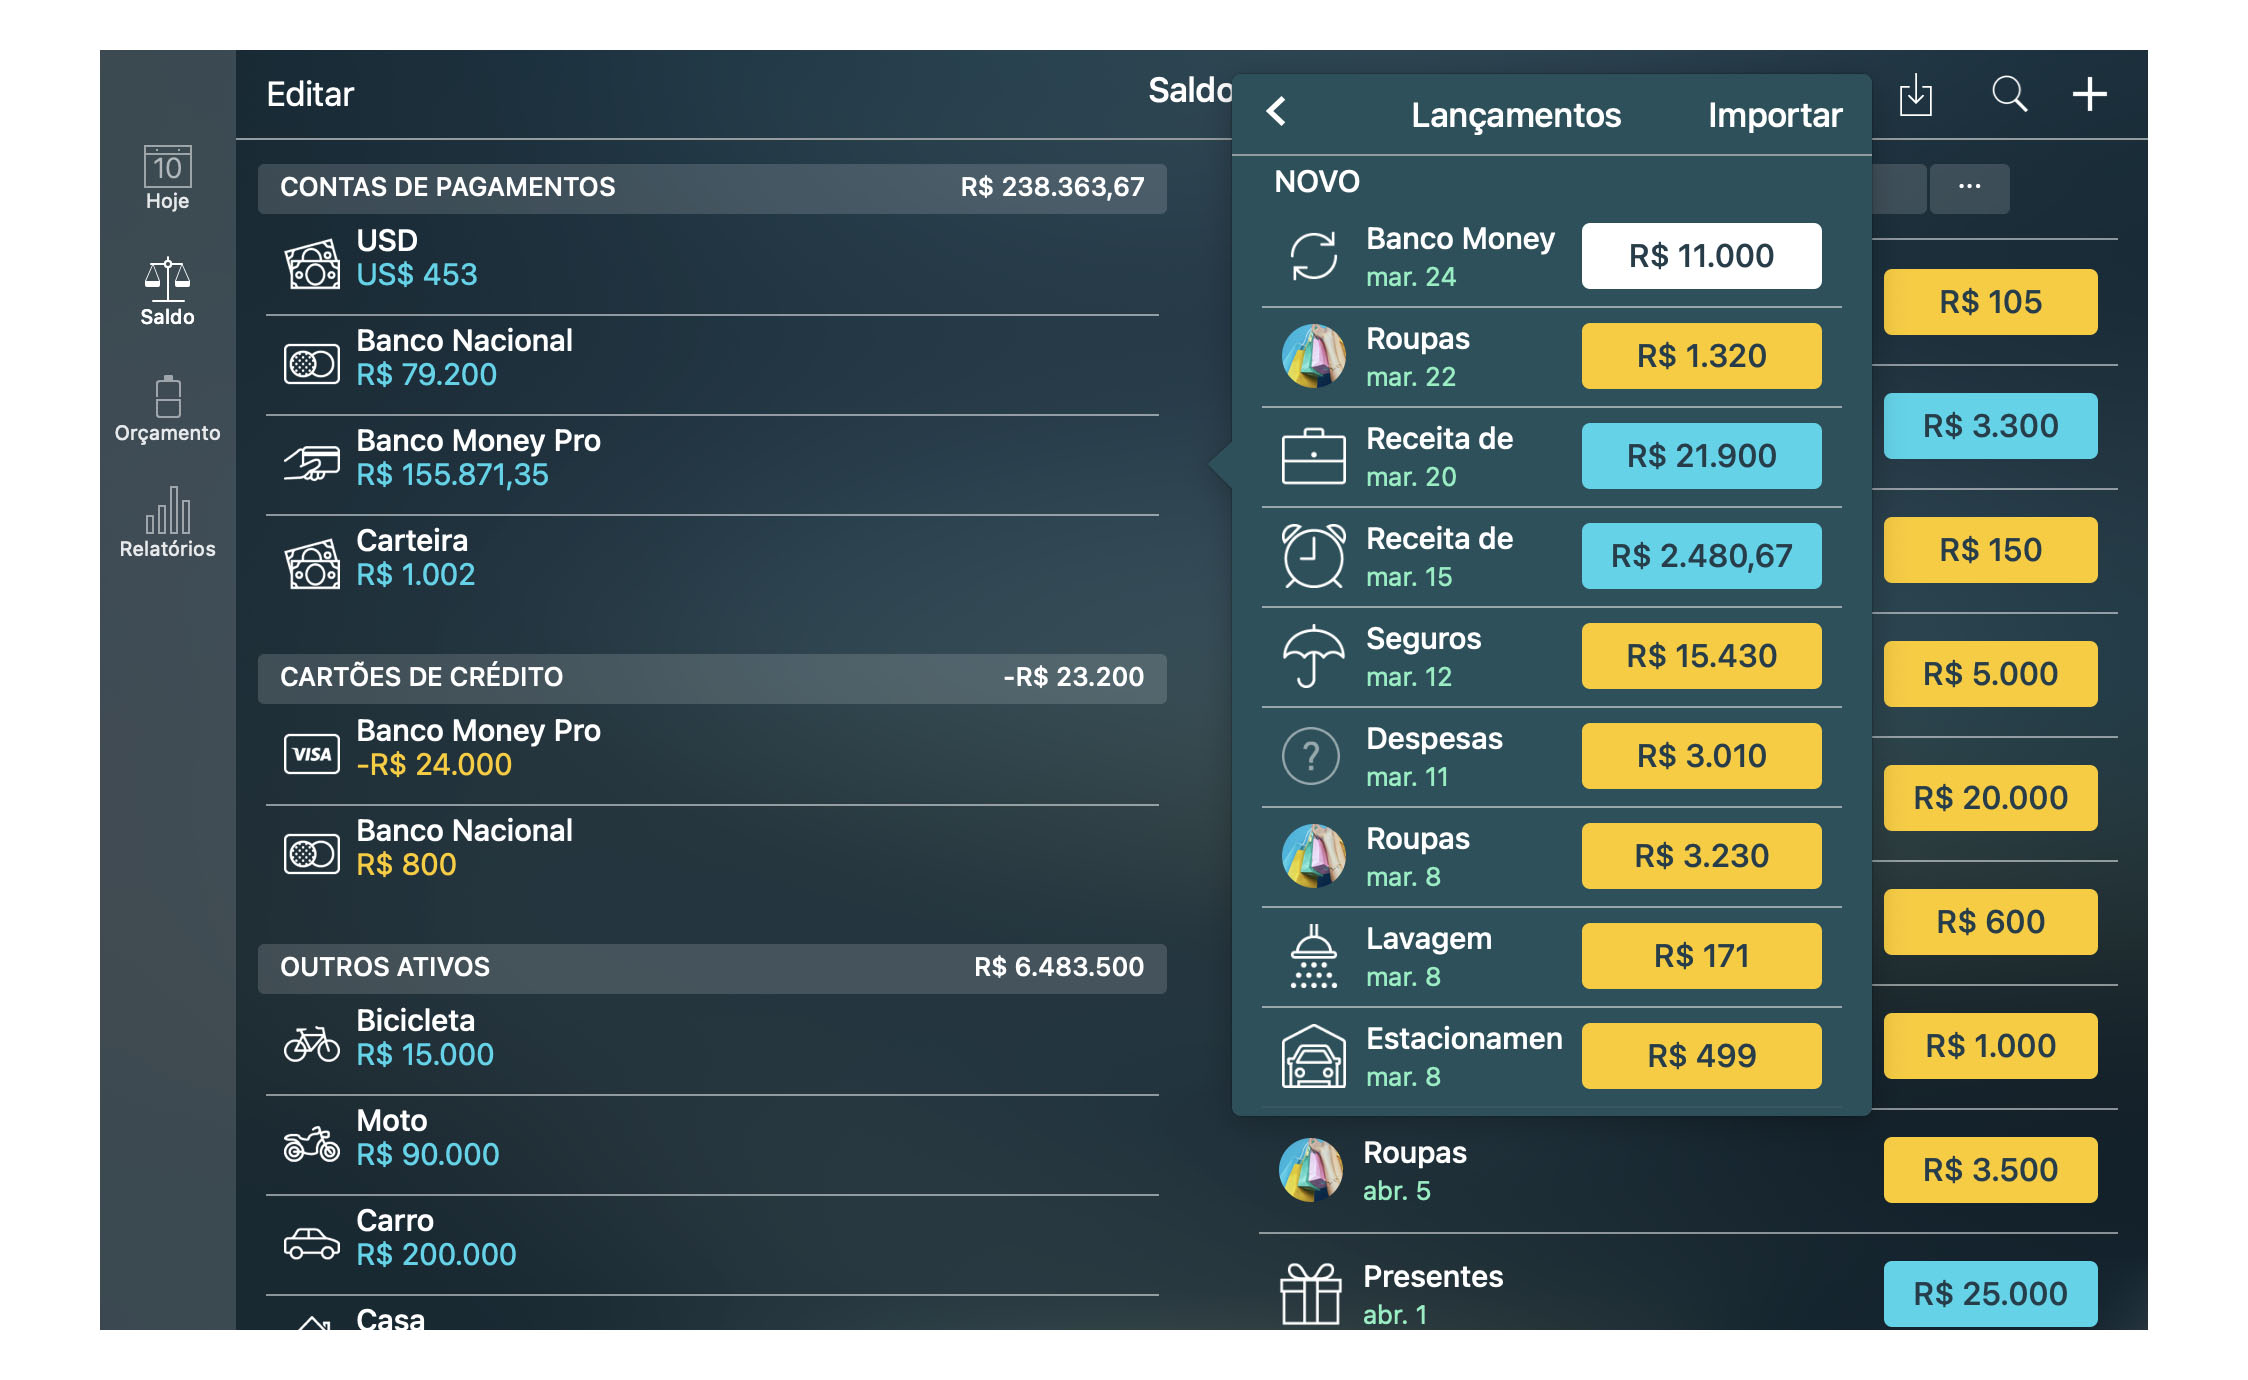2248x1380 pixels.
Task: Open the Banco Money Pro R$ 155.871,35 account
Action: [712, 464]
